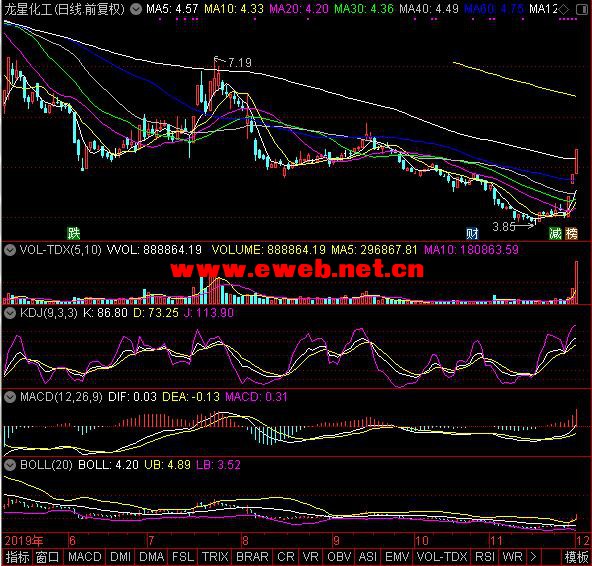Switch to the DMA indicator tab
This screenshot has width=592, height=566.
pyautogui.click(x=152, y=557)
